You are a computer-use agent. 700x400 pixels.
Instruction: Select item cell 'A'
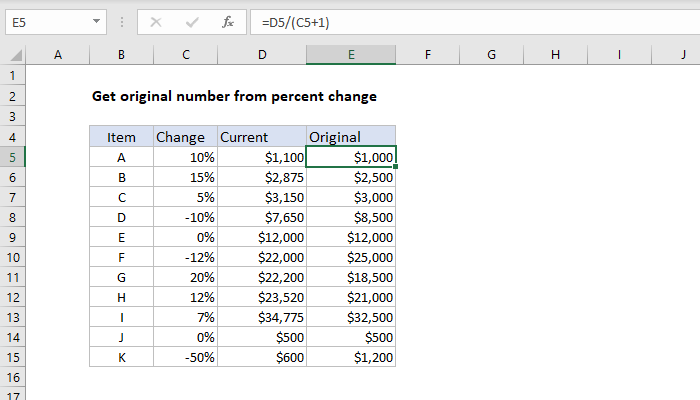(121, 157)
